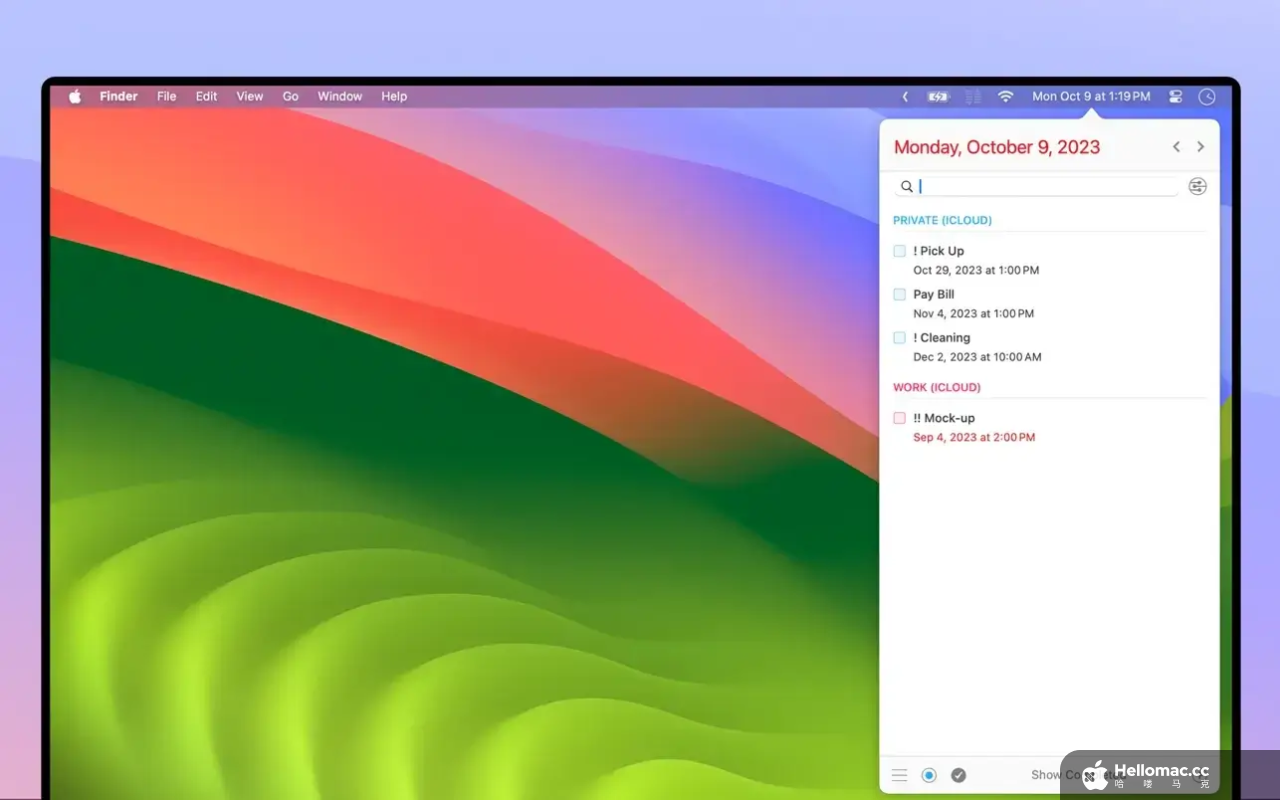Screen dimensions: 1280x800
Task: Open the filter options icon
Action: (1197, 186)
